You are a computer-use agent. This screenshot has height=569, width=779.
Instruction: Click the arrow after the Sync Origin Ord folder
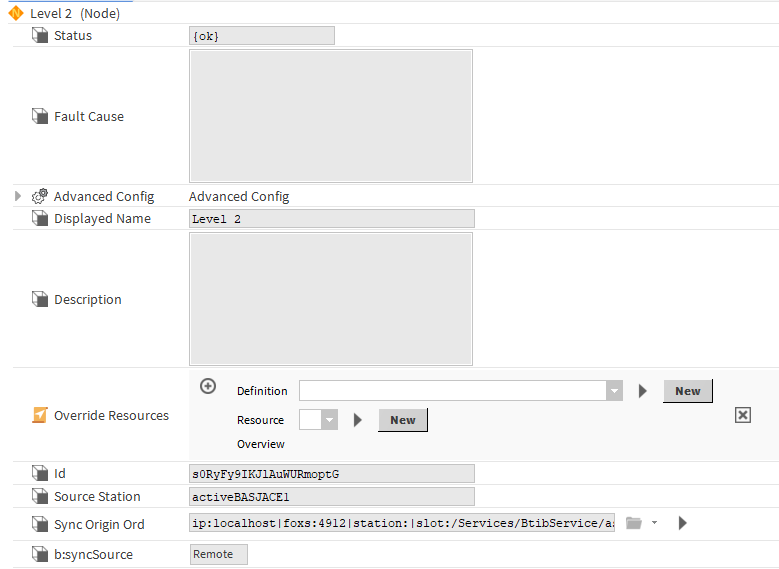tap(682, 523)
